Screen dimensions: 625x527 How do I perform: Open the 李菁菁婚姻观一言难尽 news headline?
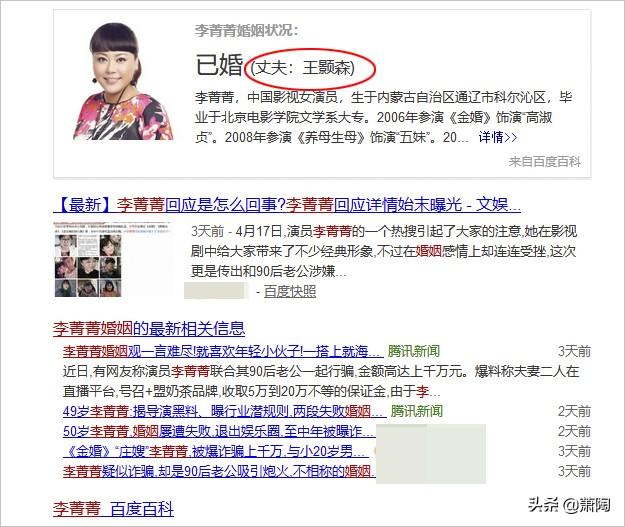tap(223, 352)
